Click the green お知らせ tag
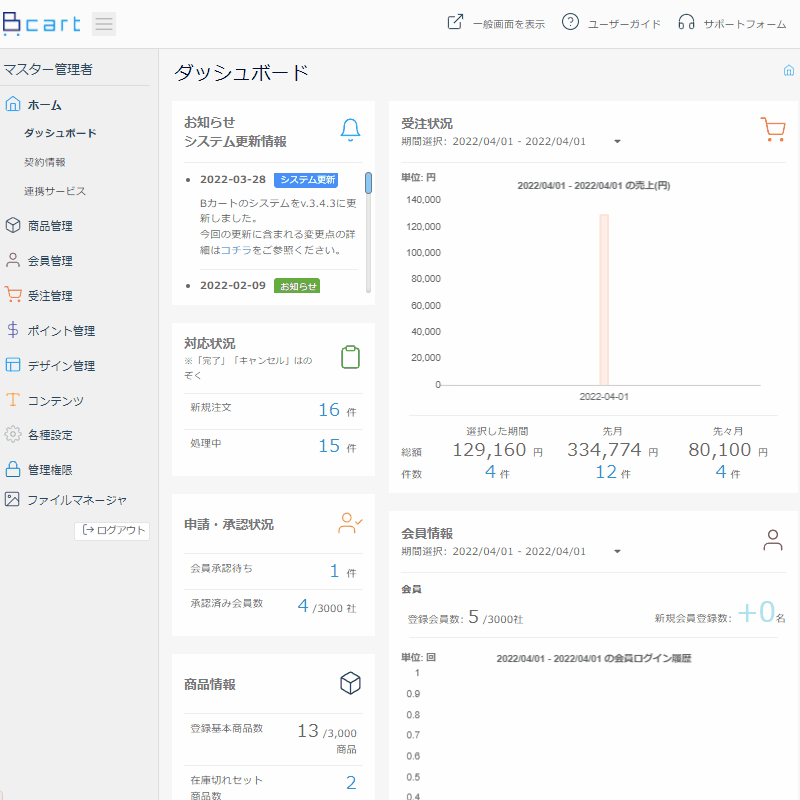800x800 pixels. [297, 286]
